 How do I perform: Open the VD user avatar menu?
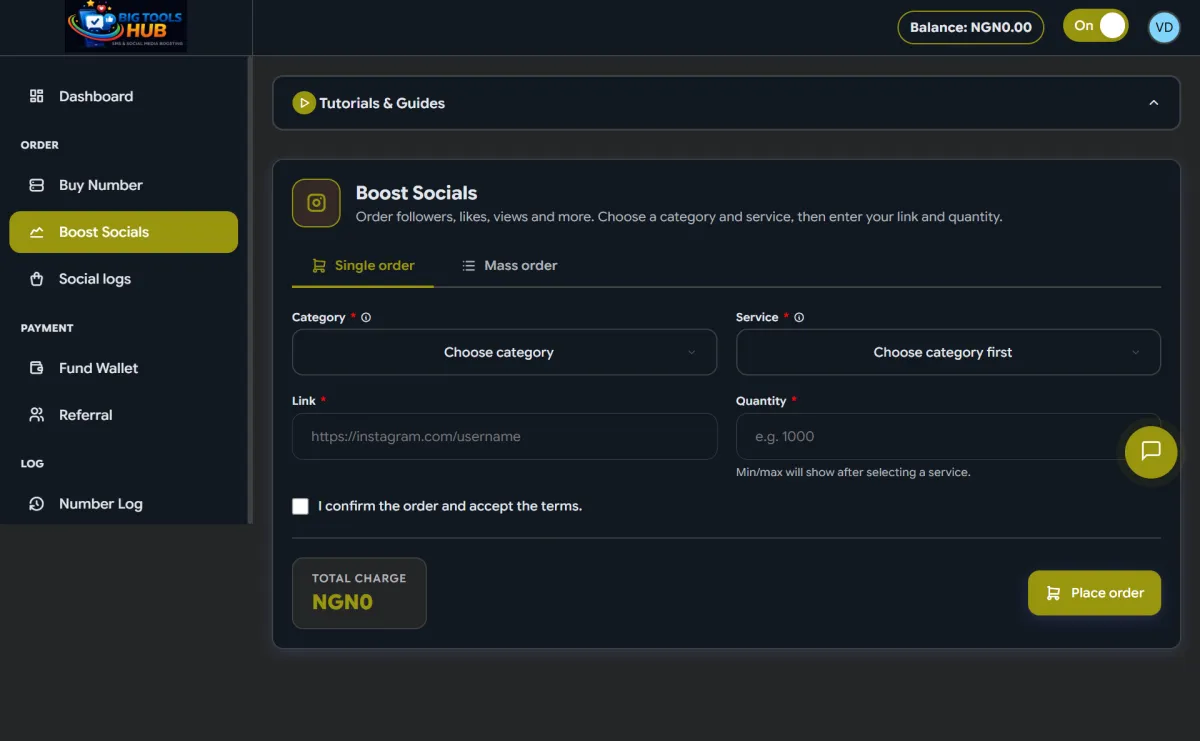coord(1164,27)
